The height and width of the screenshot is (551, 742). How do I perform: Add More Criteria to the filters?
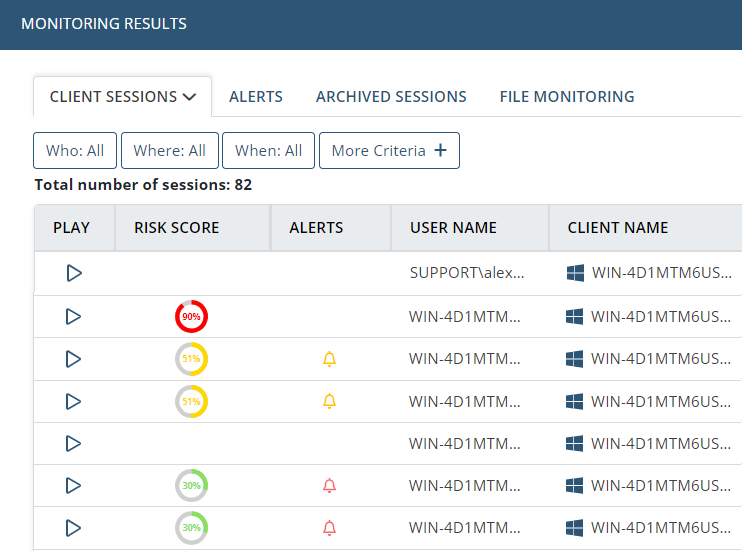click(389, 151)
